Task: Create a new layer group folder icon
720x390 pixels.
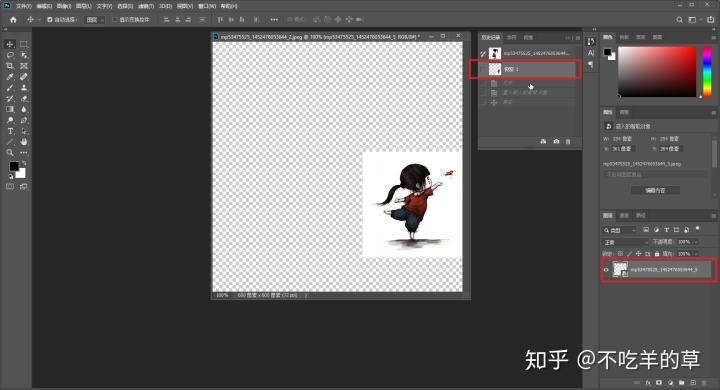Action: [681, 383]
